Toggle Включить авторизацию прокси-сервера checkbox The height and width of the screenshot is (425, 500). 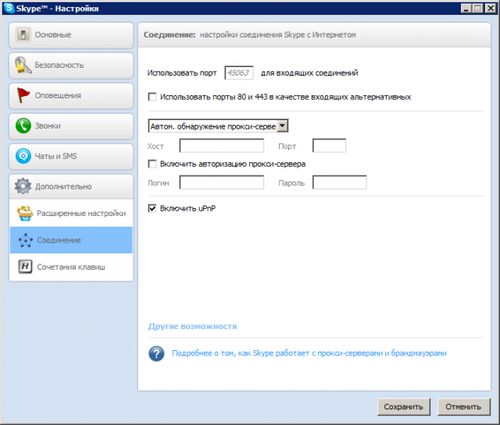[152, 164]
